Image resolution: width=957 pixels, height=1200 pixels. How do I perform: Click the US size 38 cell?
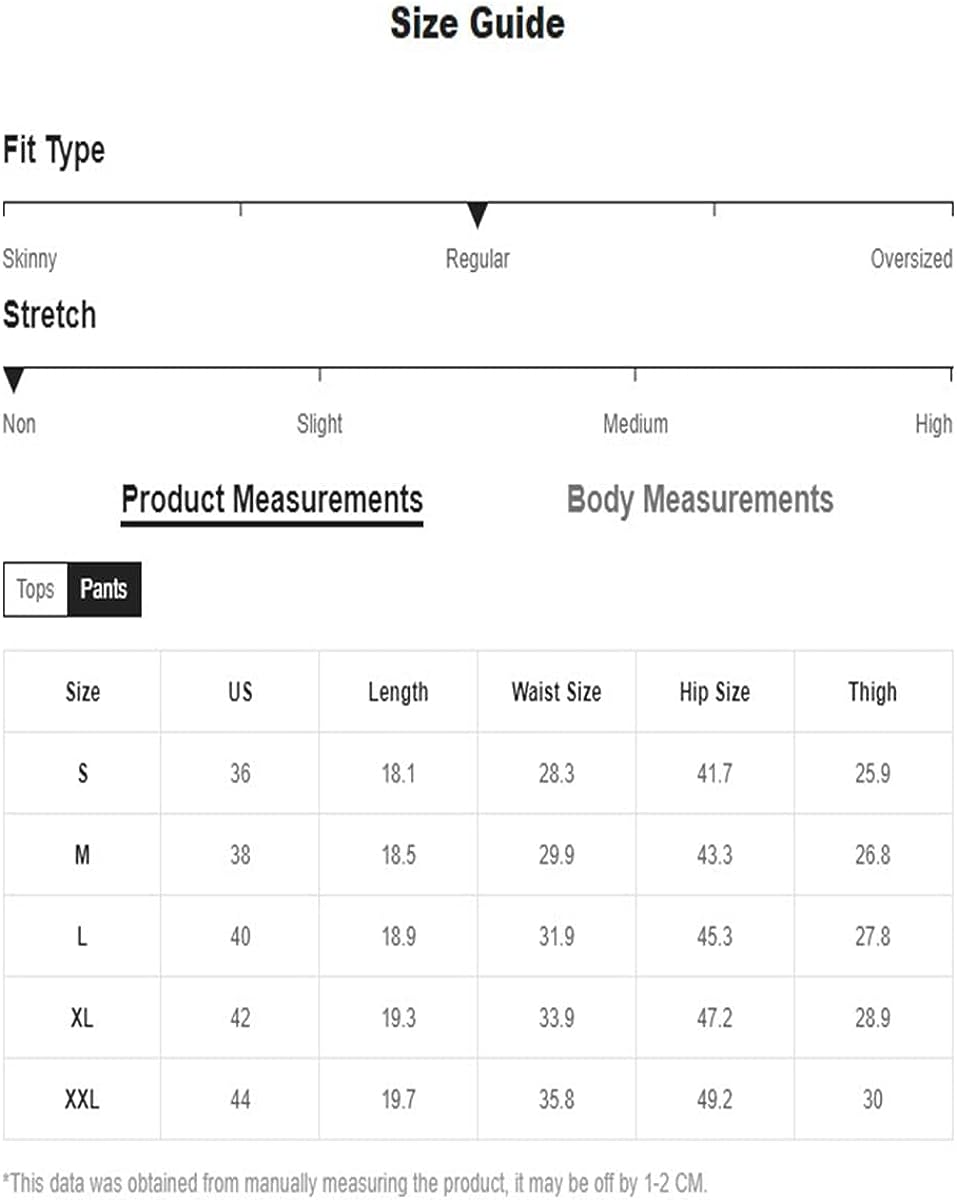tap(240, 855)
